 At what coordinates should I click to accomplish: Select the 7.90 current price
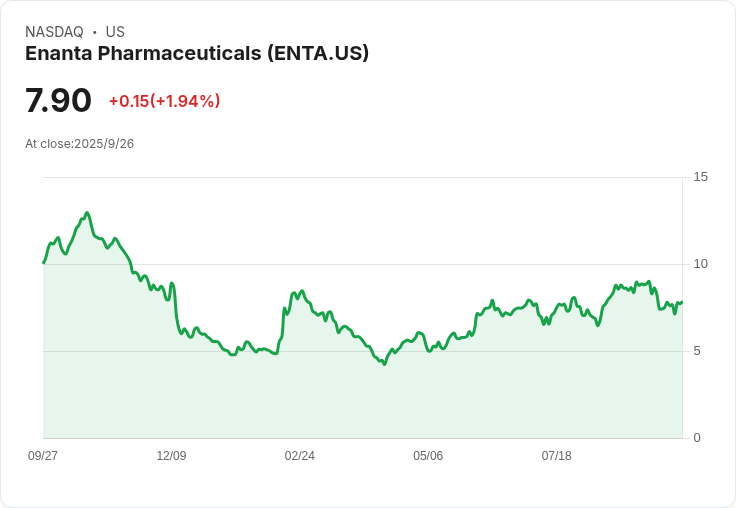pos(58,100)
